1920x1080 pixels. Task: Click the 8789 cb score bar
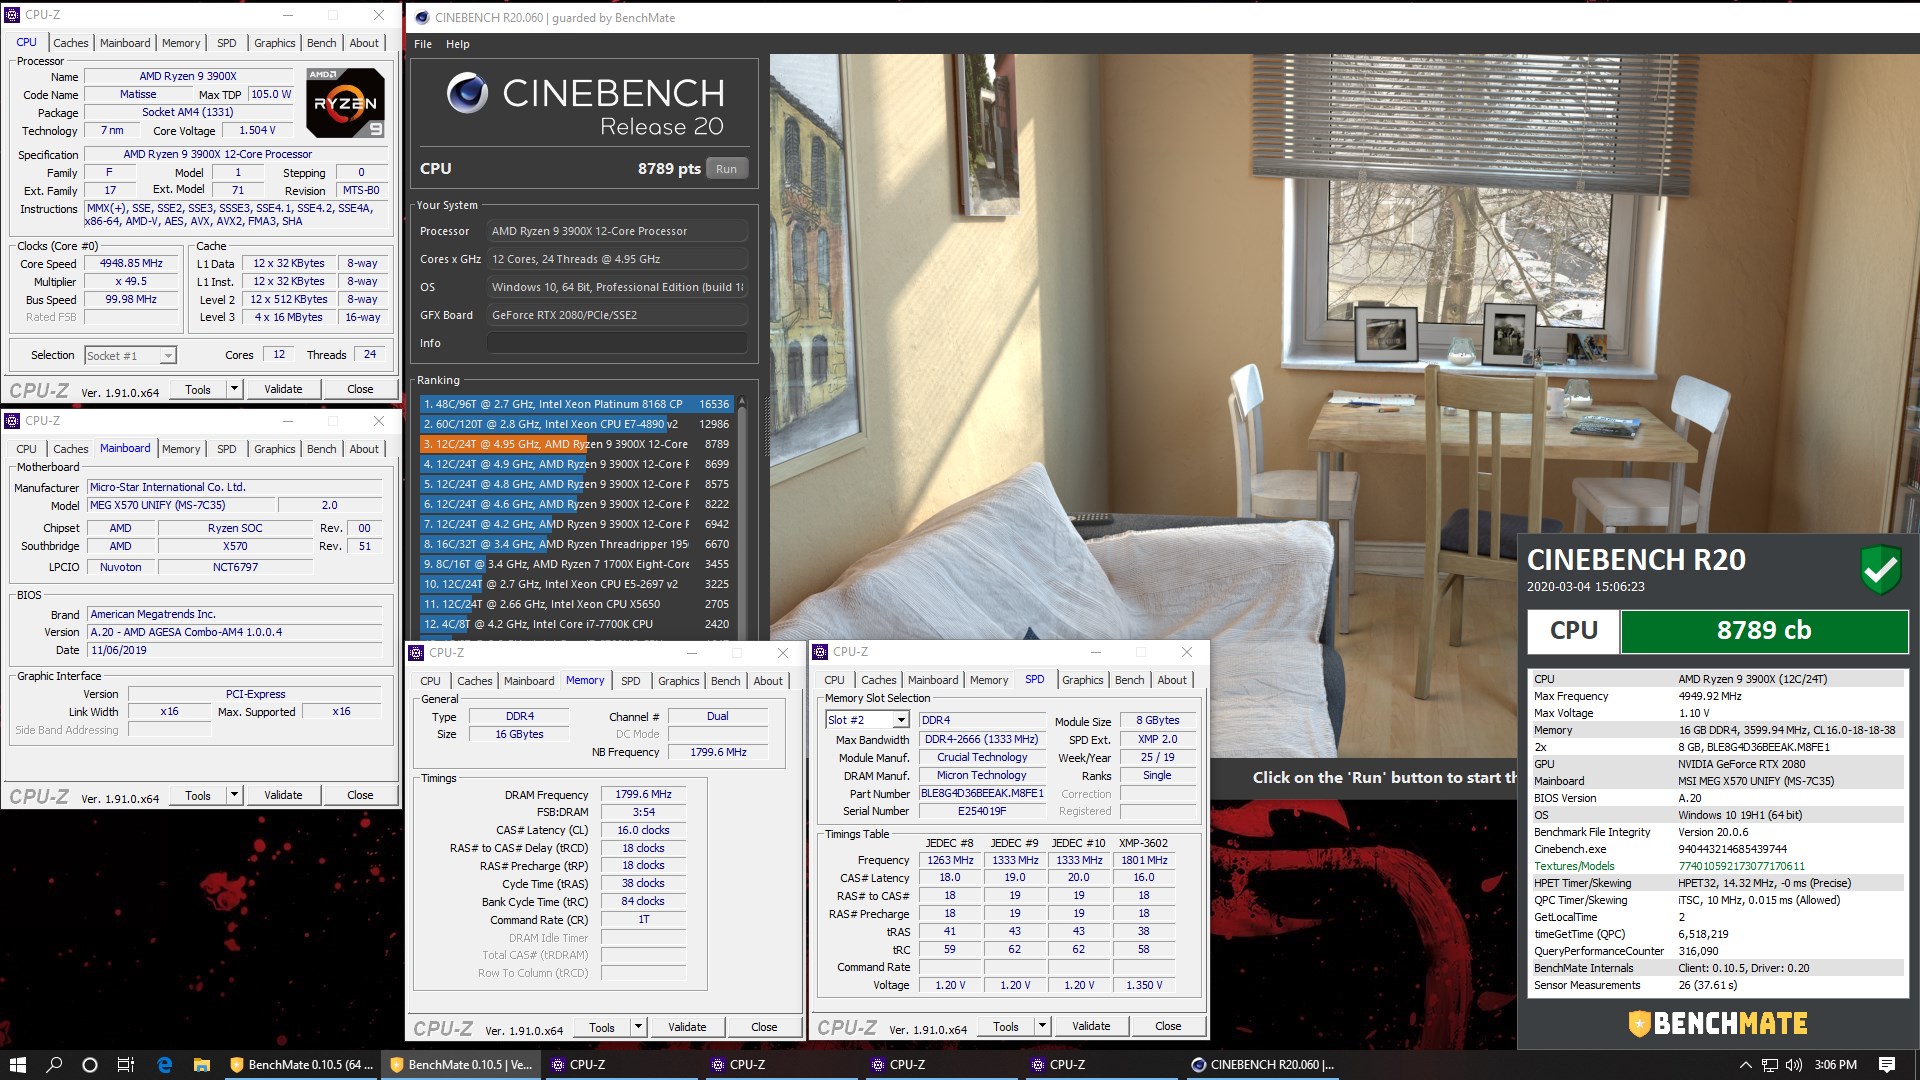(1764, 631)
